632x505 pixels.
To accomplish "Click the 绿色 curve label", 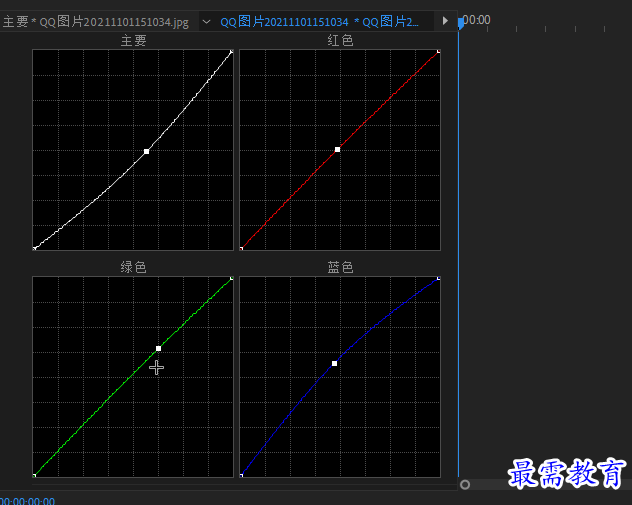I will pos(133,267).
